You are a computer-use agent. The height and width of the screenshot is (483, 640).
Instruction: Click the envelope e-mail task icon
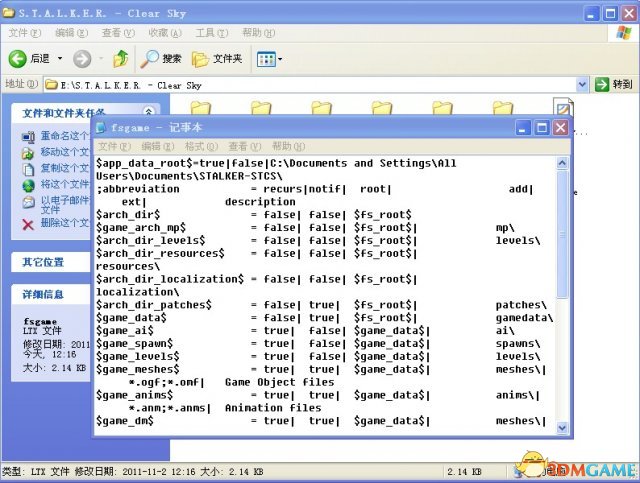[x=28, y=202]
